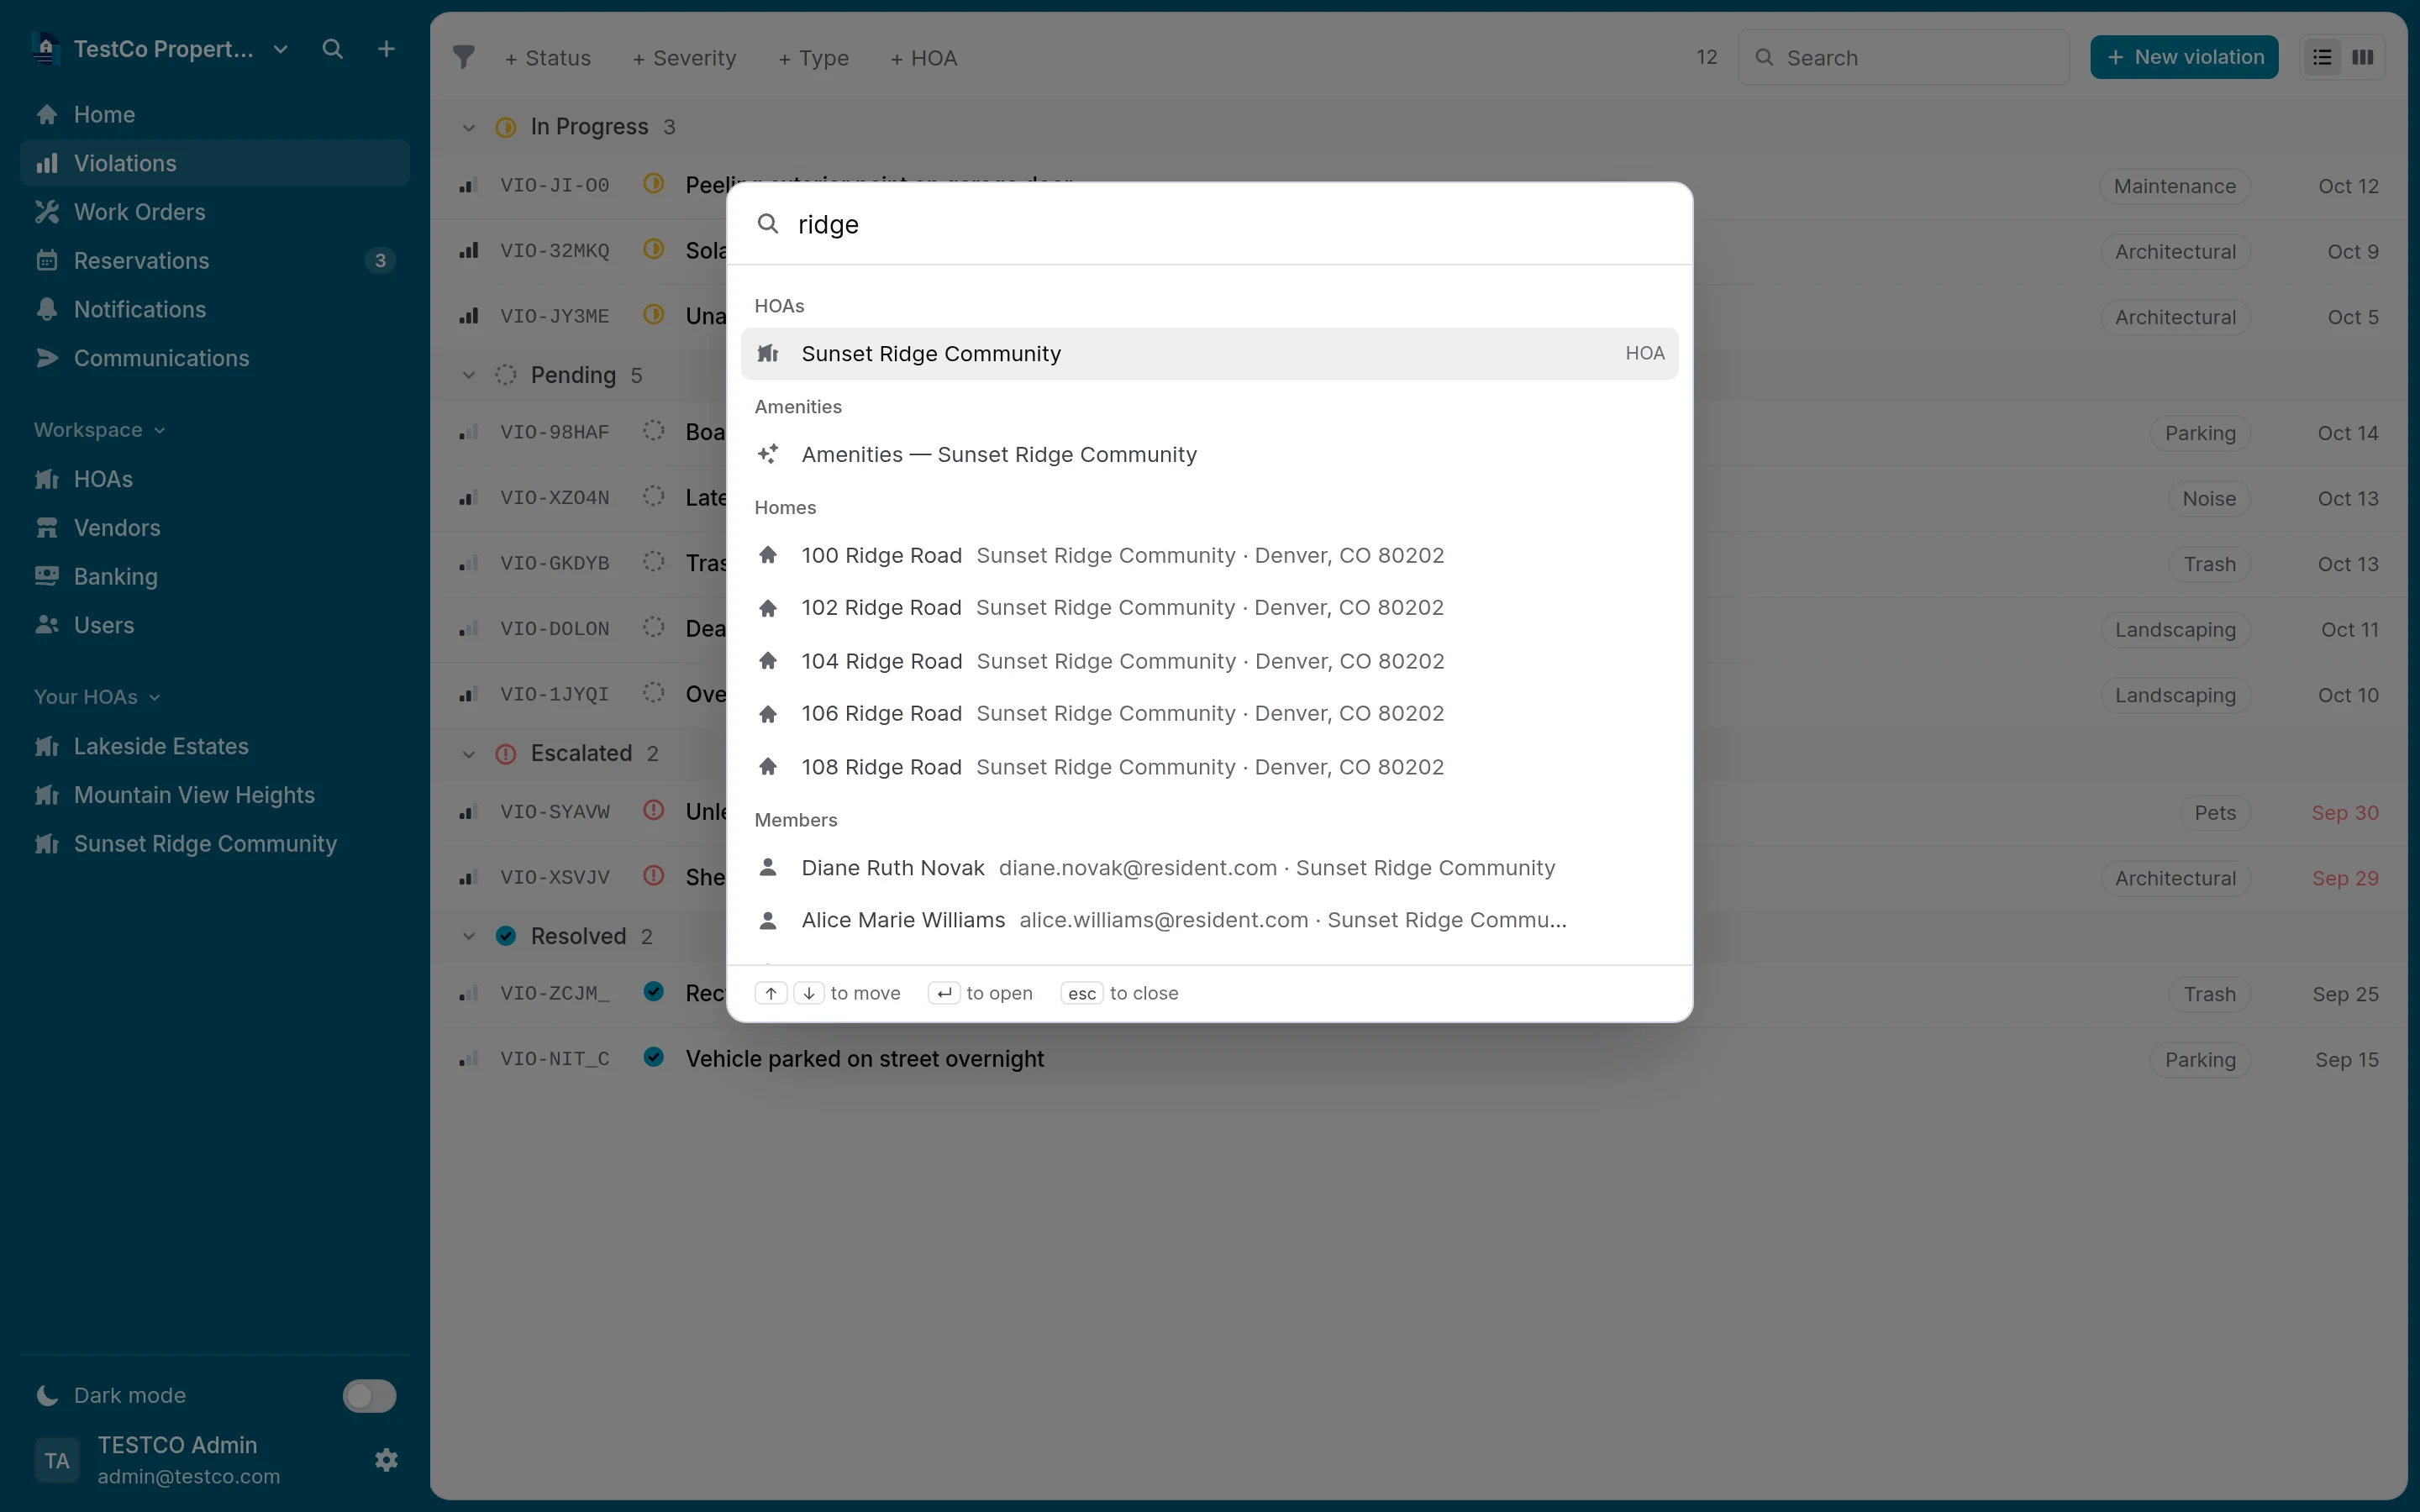
Task: Add a Severity filter
Action: pyautogui.click(x=684, y=58)
